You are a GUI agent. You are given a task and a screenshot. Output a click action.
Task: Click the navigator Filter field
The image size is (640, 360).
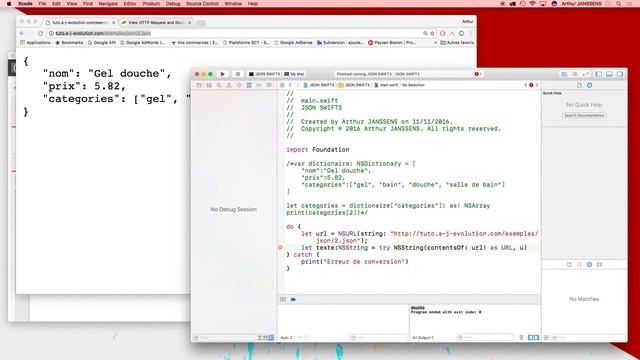click(x=224, y=338)
